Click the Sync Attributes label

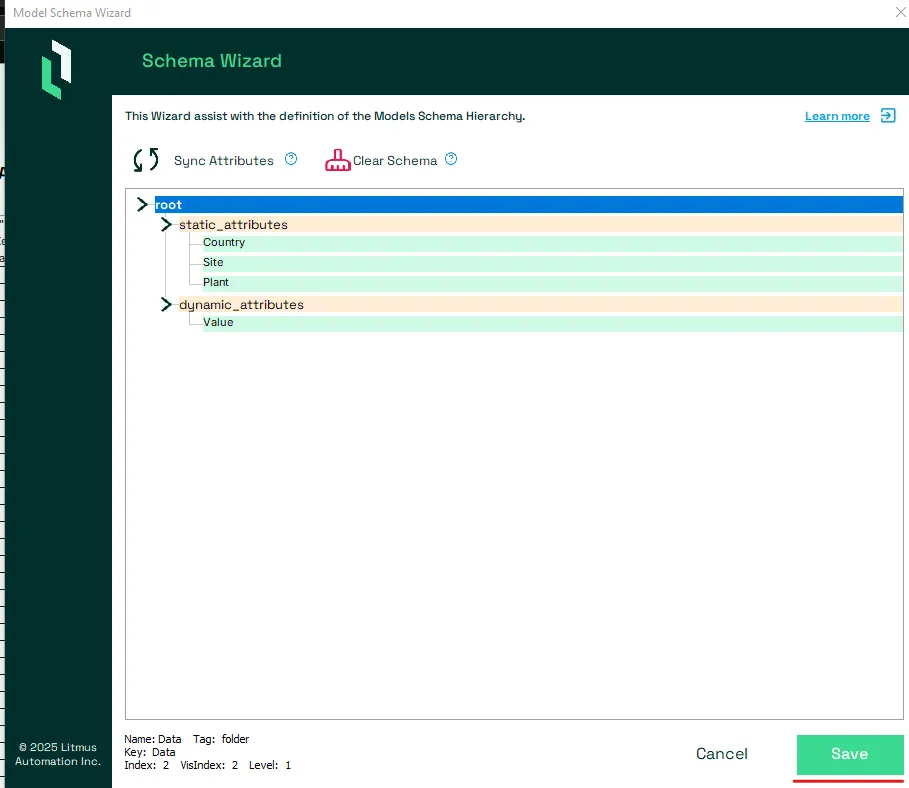[x=224, y=161]
